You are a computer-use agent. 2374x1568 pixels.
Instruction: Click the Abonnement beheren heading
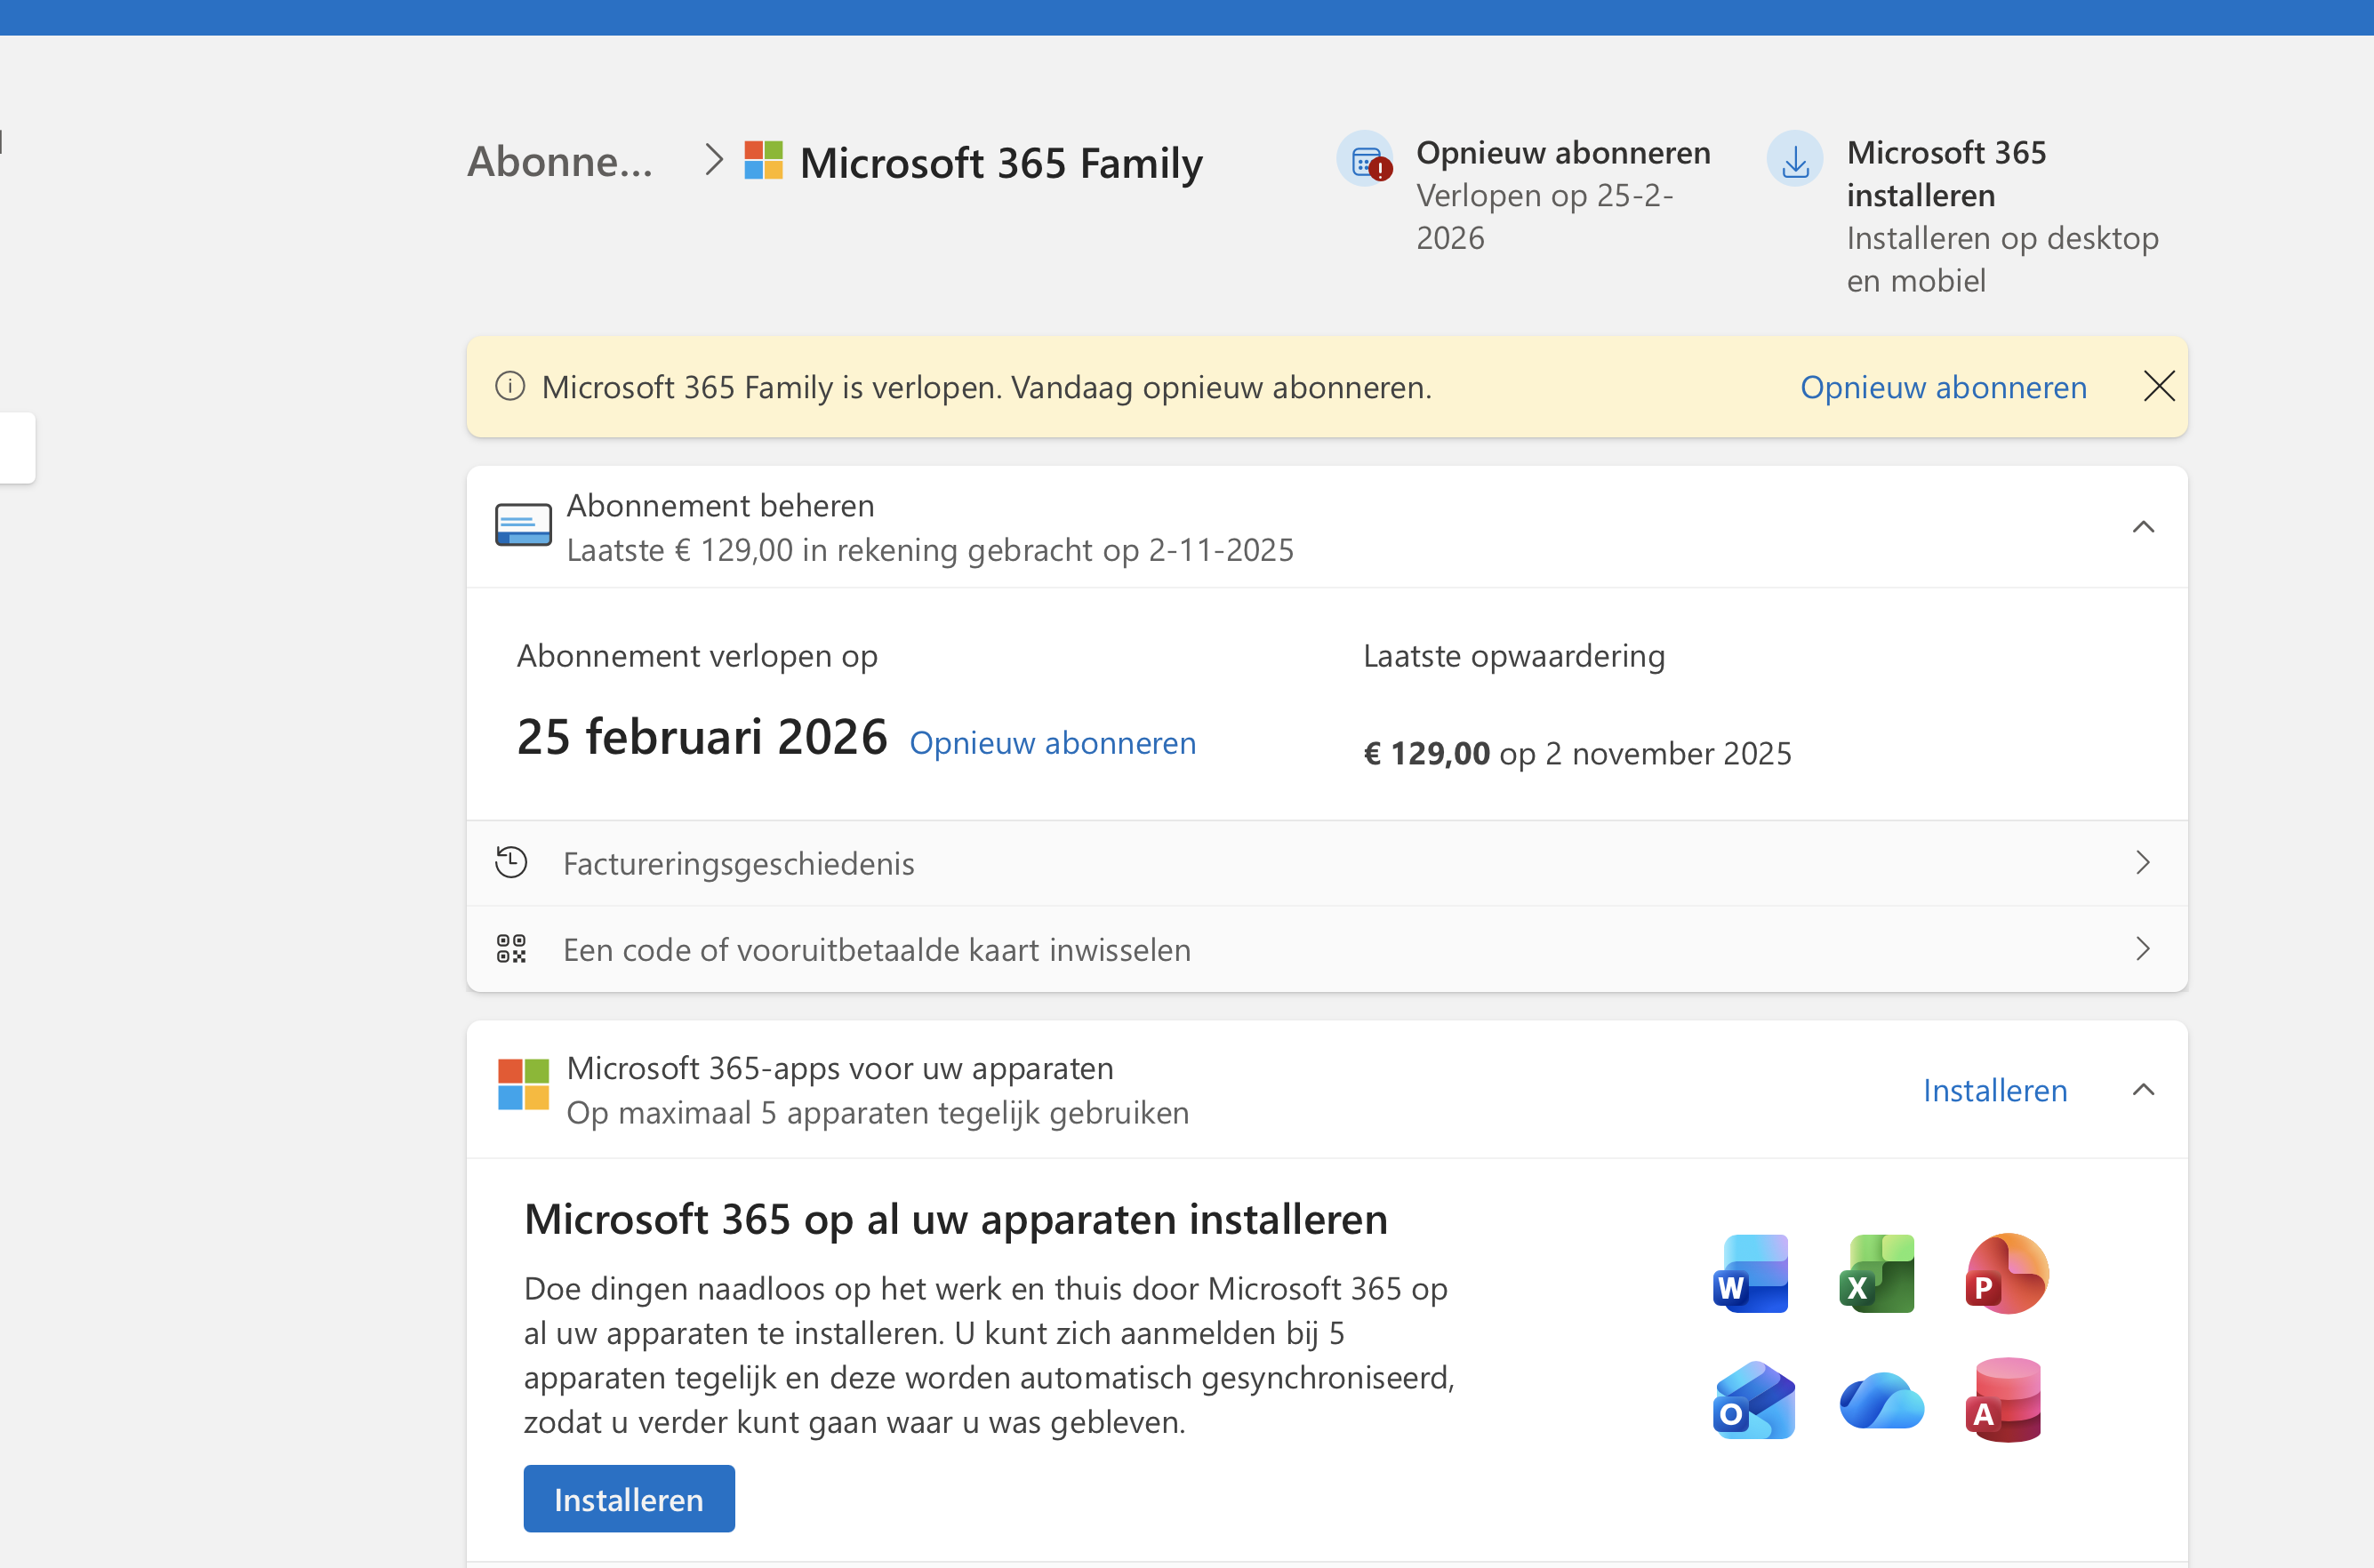720,505
